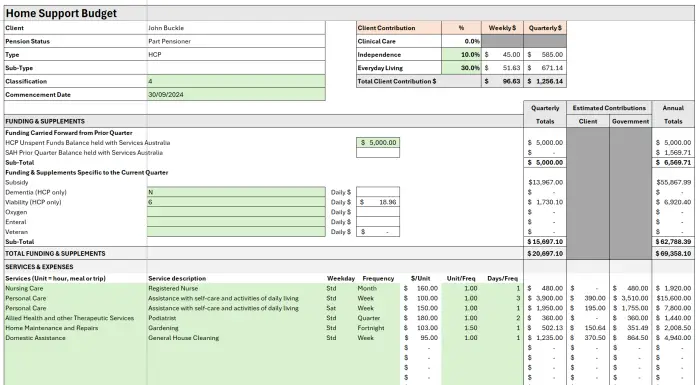Select the Saturday Personal Care rate 150.00
696x385 pixels.
click(x=421, y=308)
